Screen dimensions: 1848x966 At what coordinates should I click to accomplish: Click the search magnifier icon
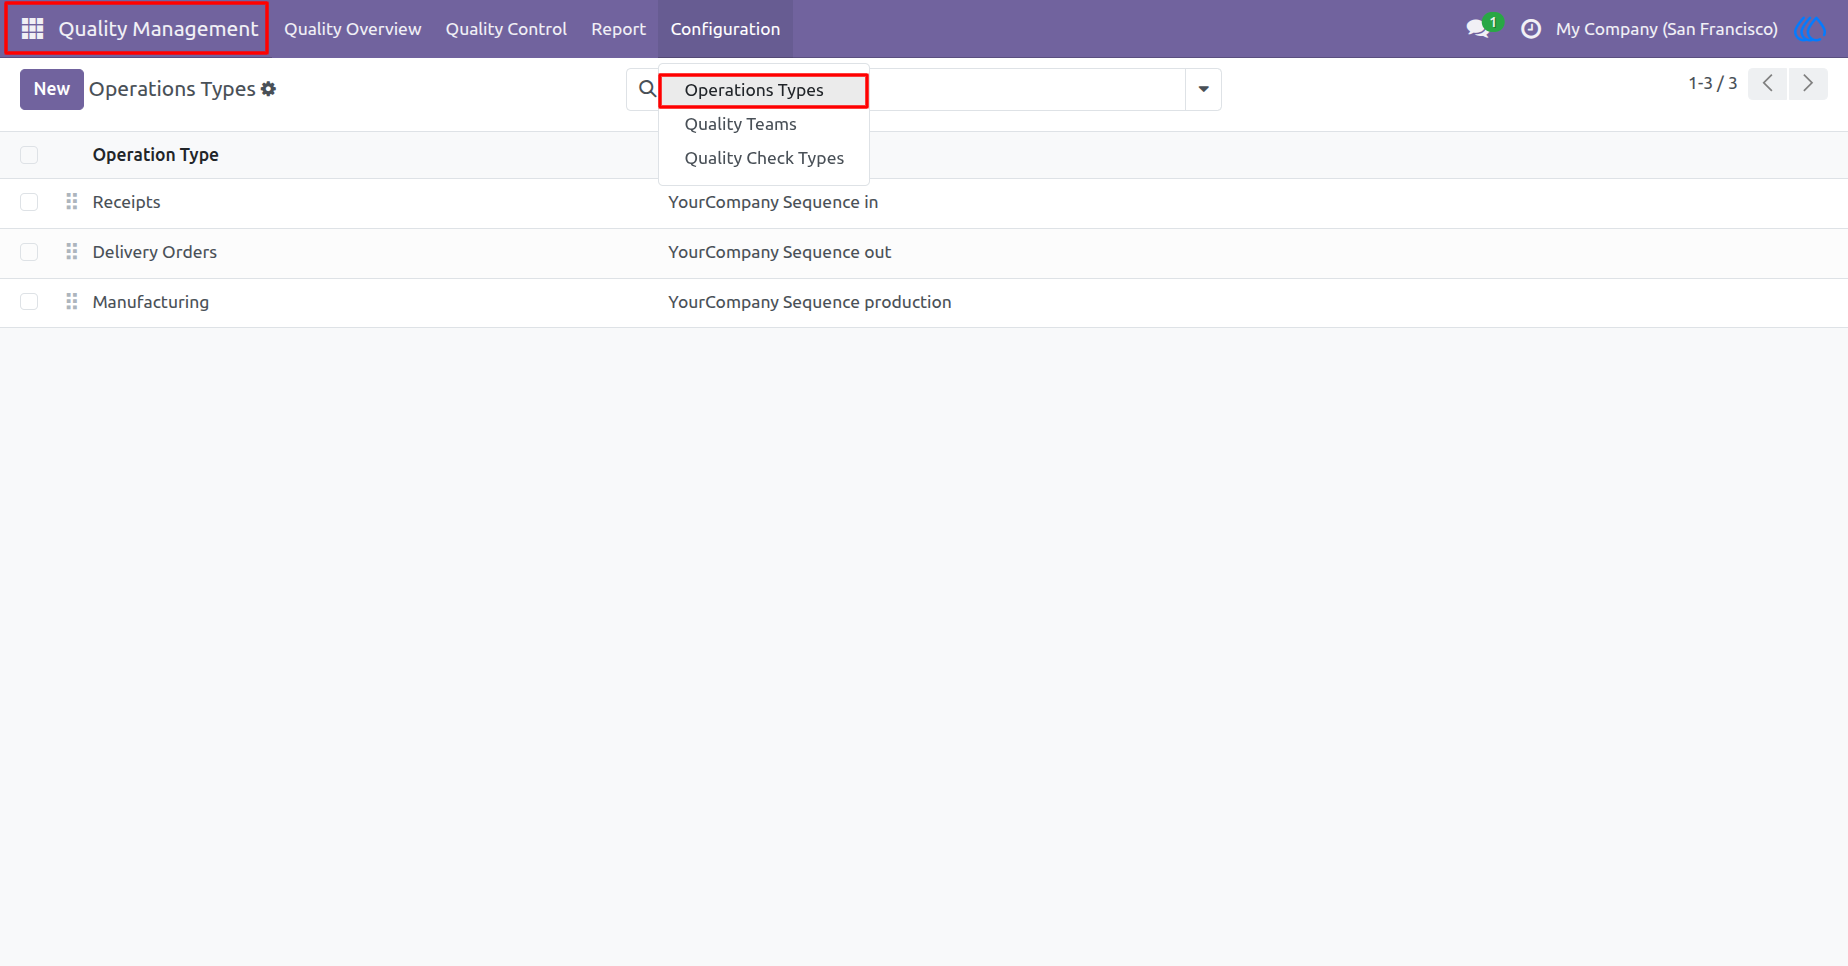[647, 89]
